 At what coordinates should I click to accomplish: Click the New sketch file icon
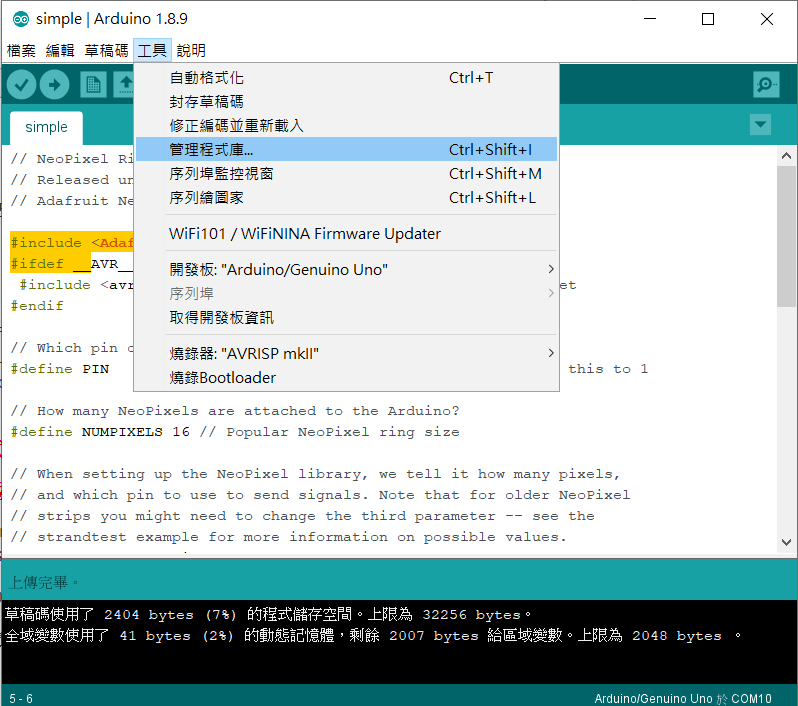point(93,85)
